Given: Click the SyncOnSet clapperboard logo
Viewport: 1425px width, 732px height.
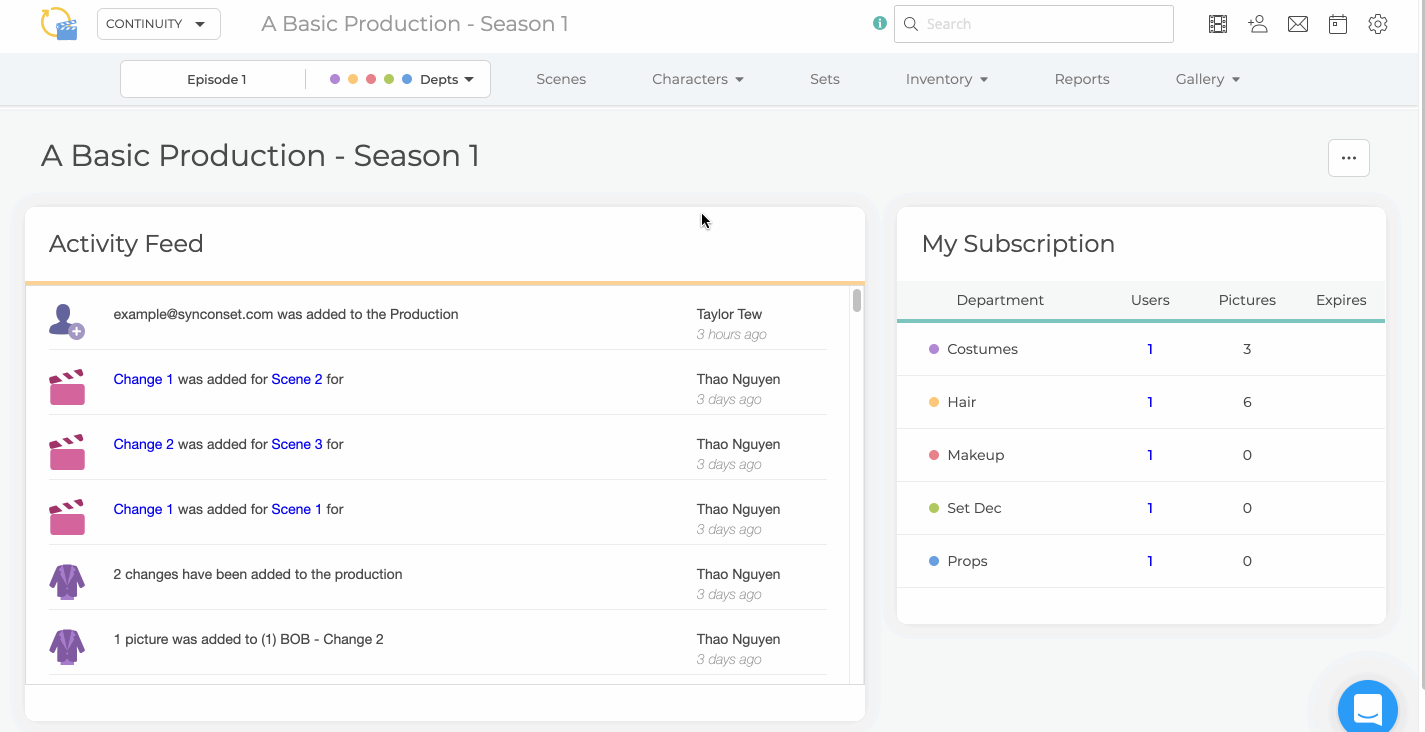Looking at the screenshot, I should pyautogui.click(x=59, y=23).
